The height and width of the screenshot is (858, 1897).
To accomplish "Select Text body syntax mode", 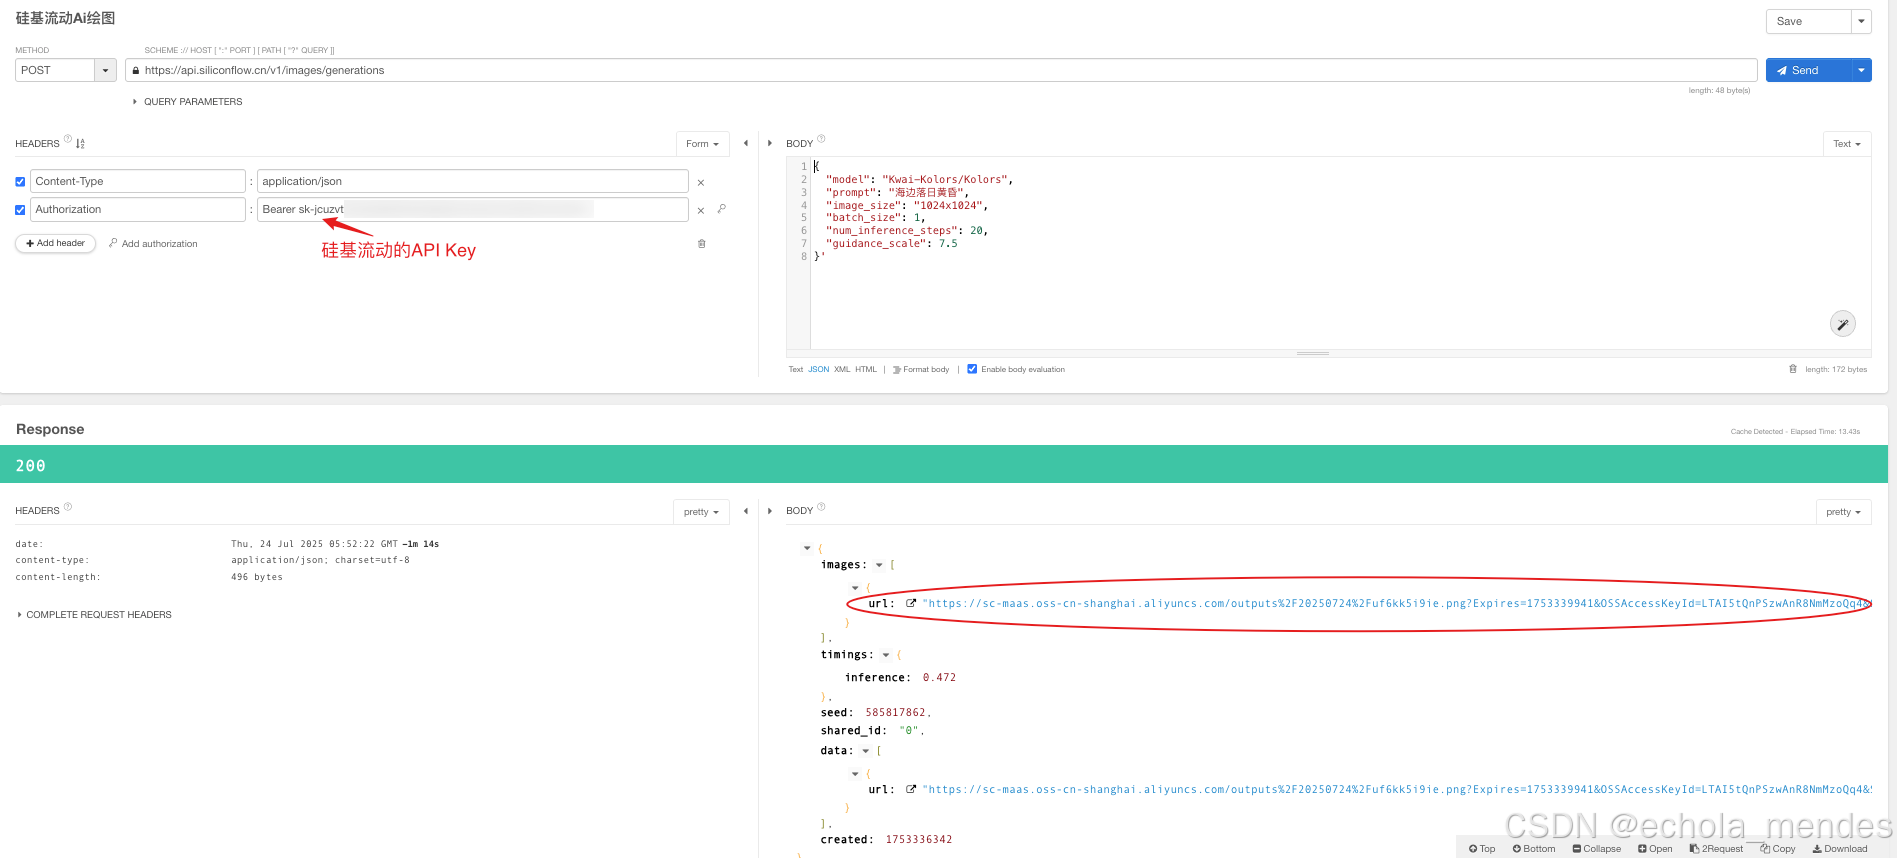I will [x=795, y=370].
